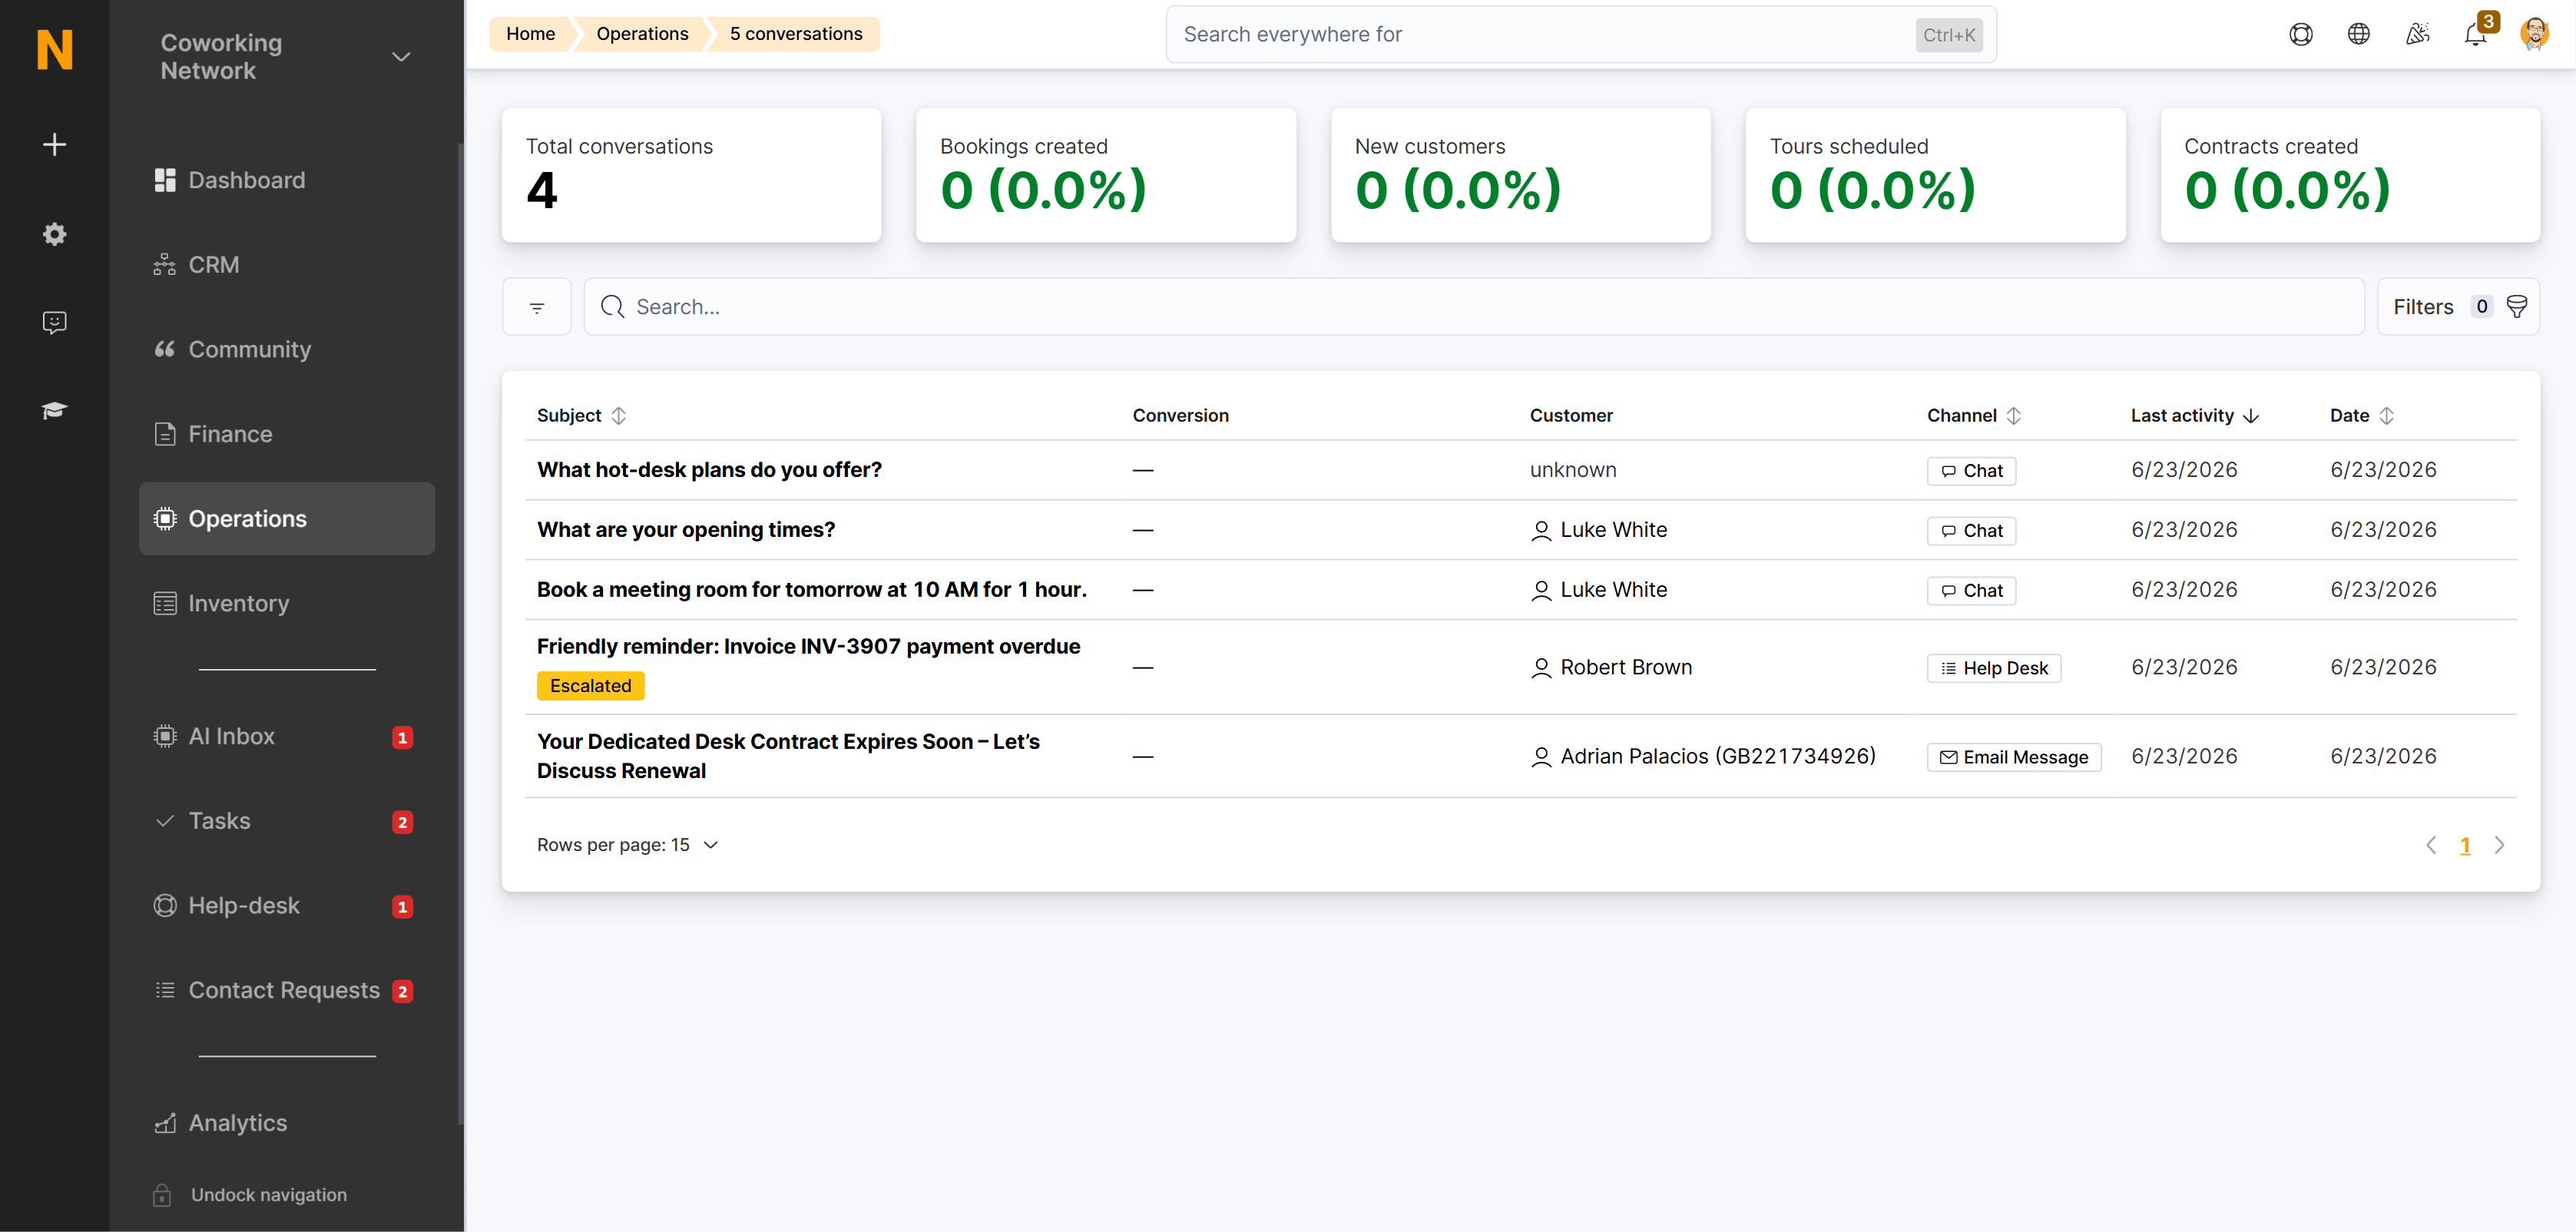Open Contact Requests in sidebar
The width and height of the screenshot is (2576, 1232).
[287, 990]
